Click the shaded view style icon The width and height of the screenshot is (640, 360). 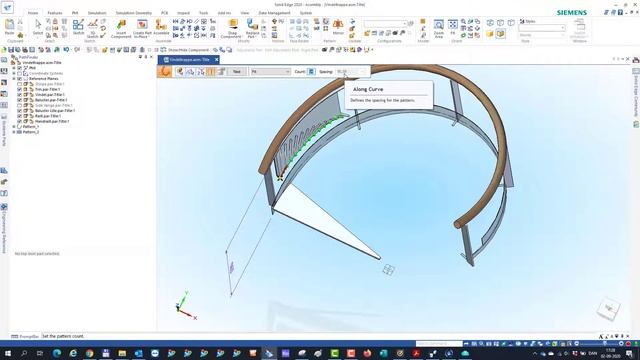490,34
